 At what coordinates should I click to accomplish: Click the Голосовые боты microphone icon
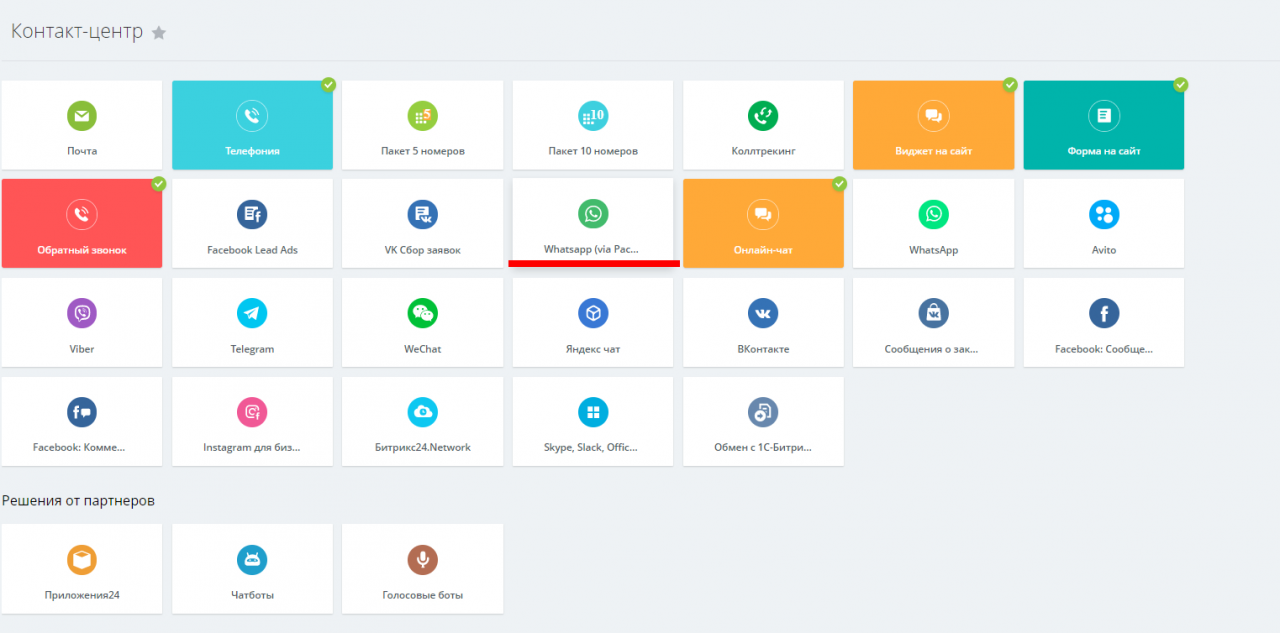[423, 560]
